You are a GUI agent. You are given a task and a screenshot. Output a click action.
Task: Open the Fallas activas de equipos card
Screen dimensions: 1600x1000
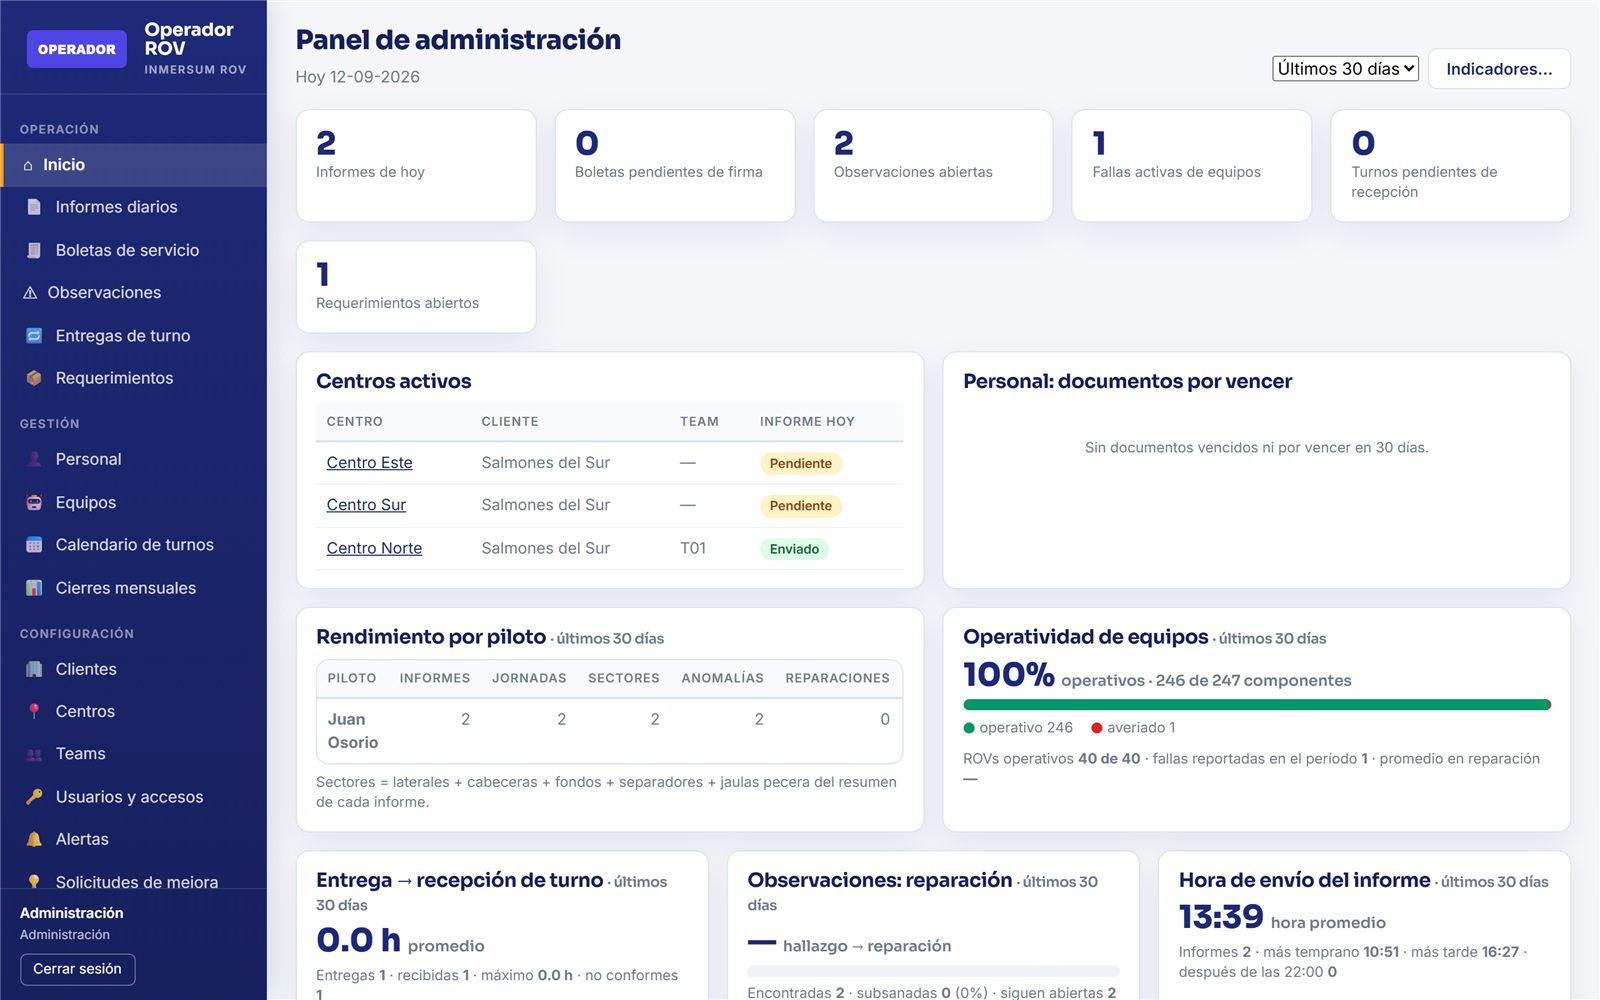tap(1191, 166)
